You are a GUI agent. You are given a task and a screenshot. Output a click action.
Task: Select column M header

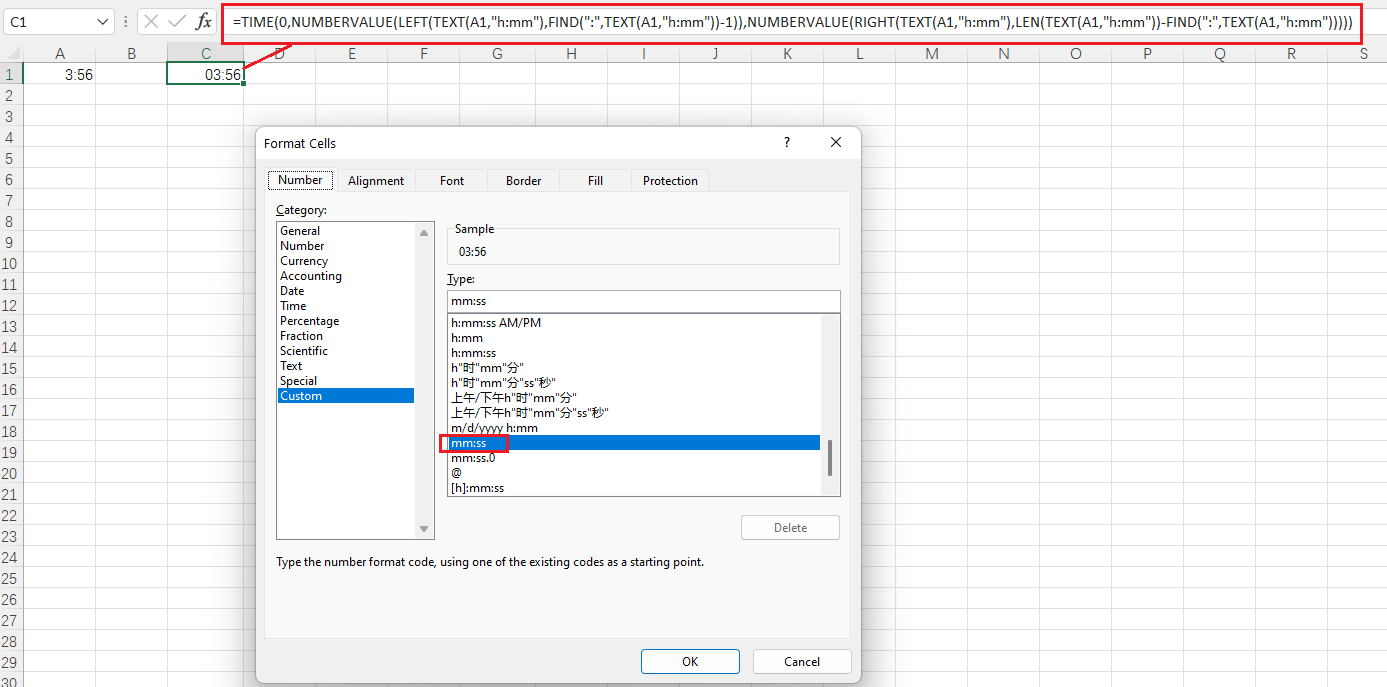point(932,54)
